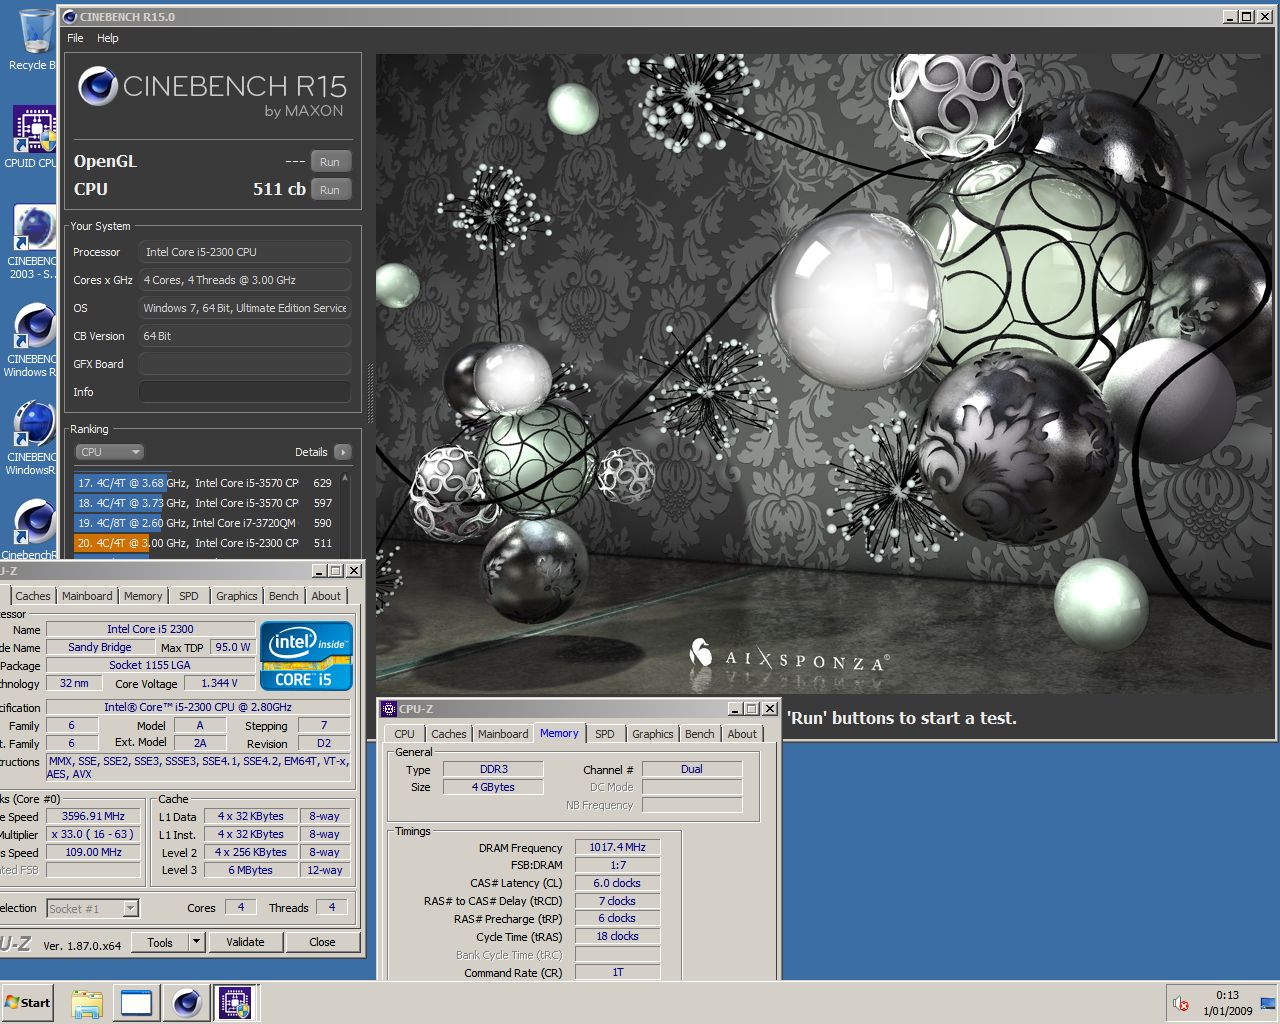
Task: Switch to Caches tab in left CPU-Z window
Action: (32, 596)
